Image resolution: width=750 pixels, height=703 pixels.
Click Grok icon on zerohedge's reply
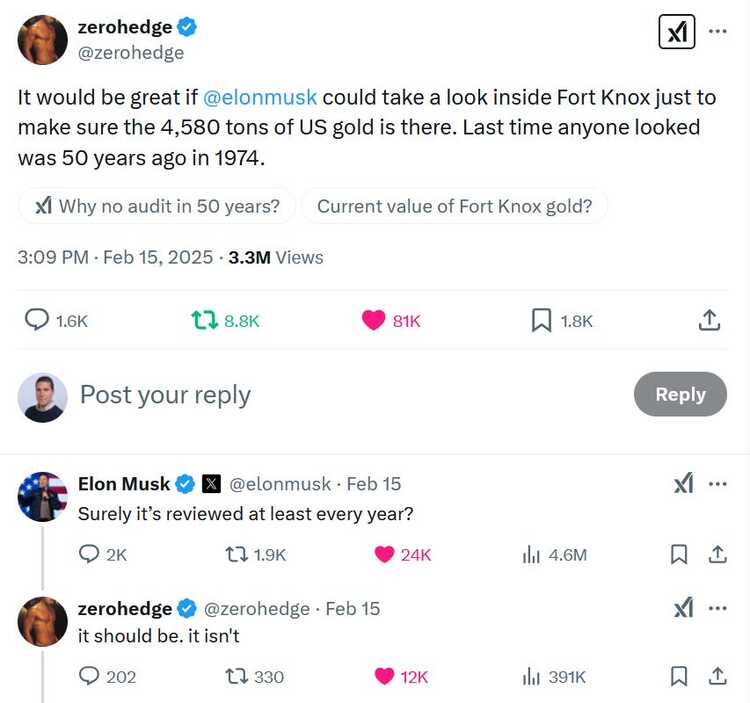coord(683,608)
